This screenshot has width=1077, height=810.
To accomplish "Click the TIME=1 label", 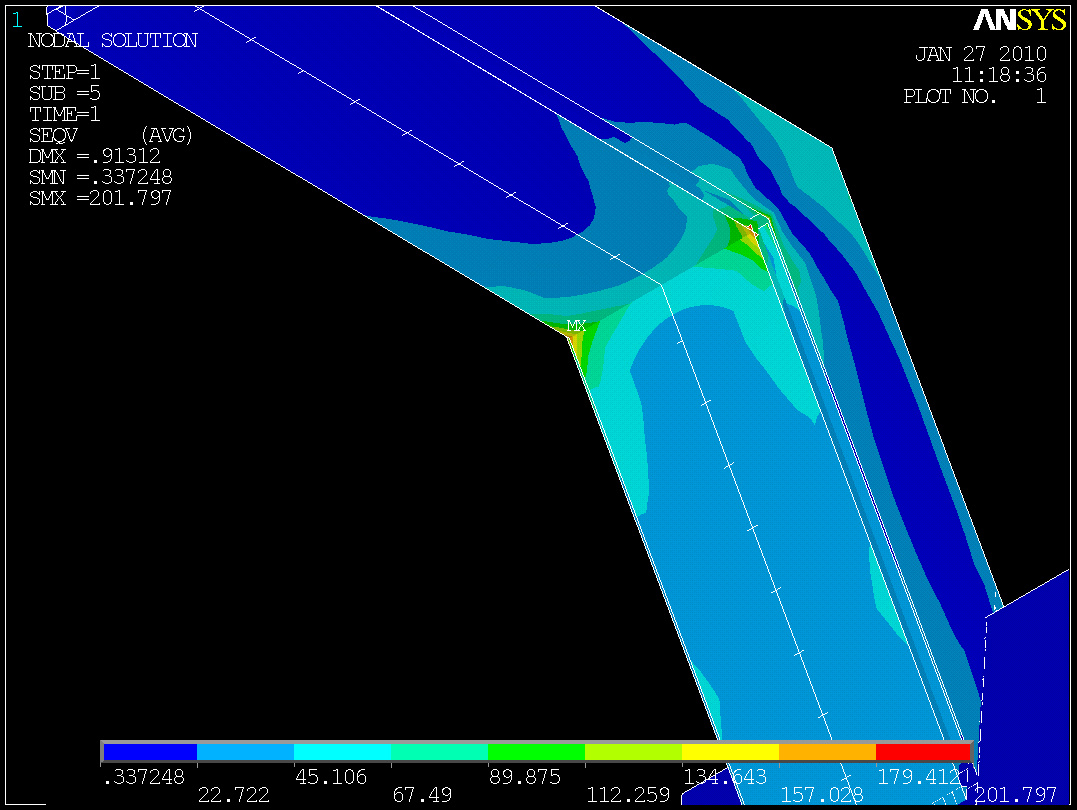I will [64, 114].
